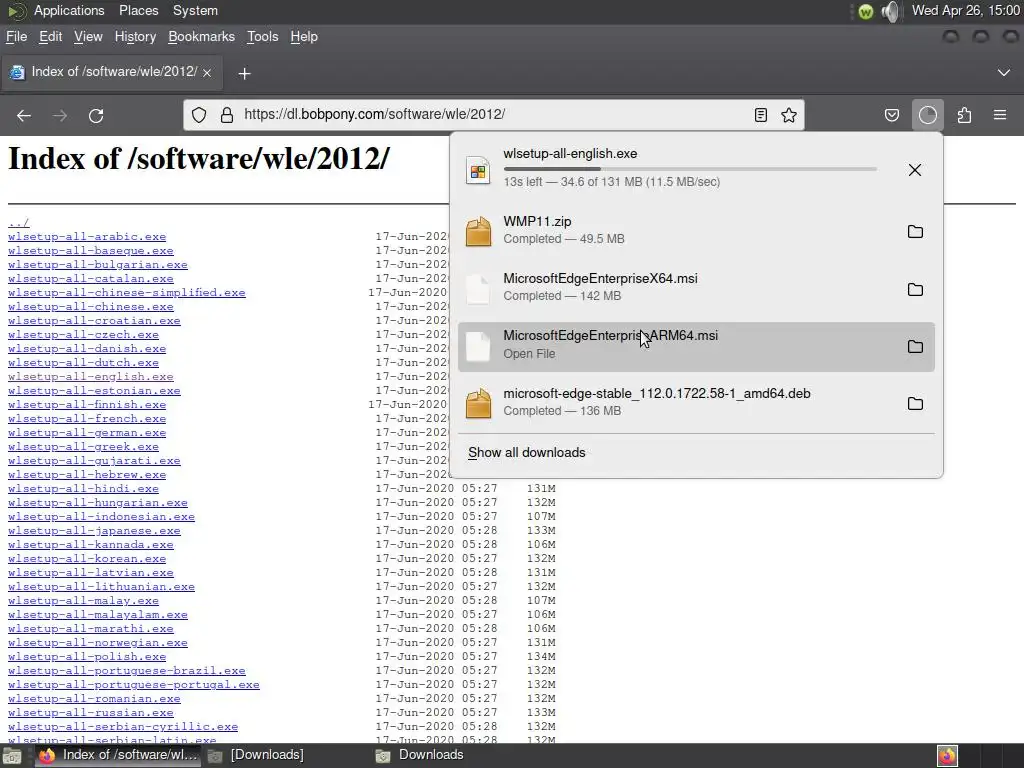Bookmark this page with the star

(x=789, y=115)
